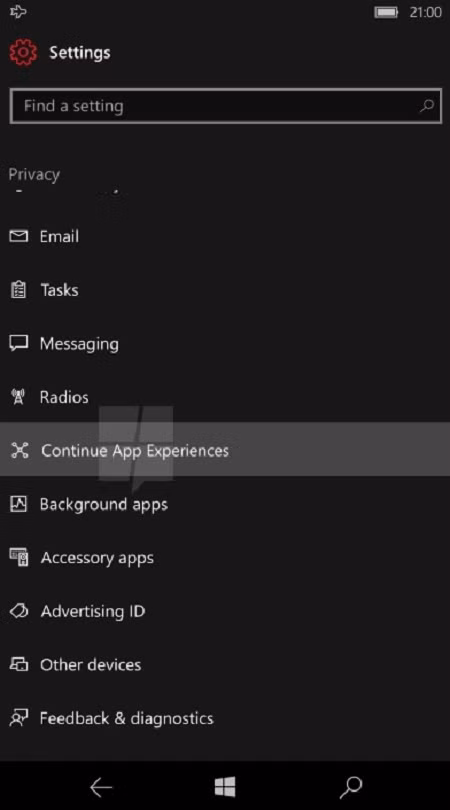This screenshot has width=450, height=810.
Task: Open the Other devices privacy page
Action: [x=225, y=665]
